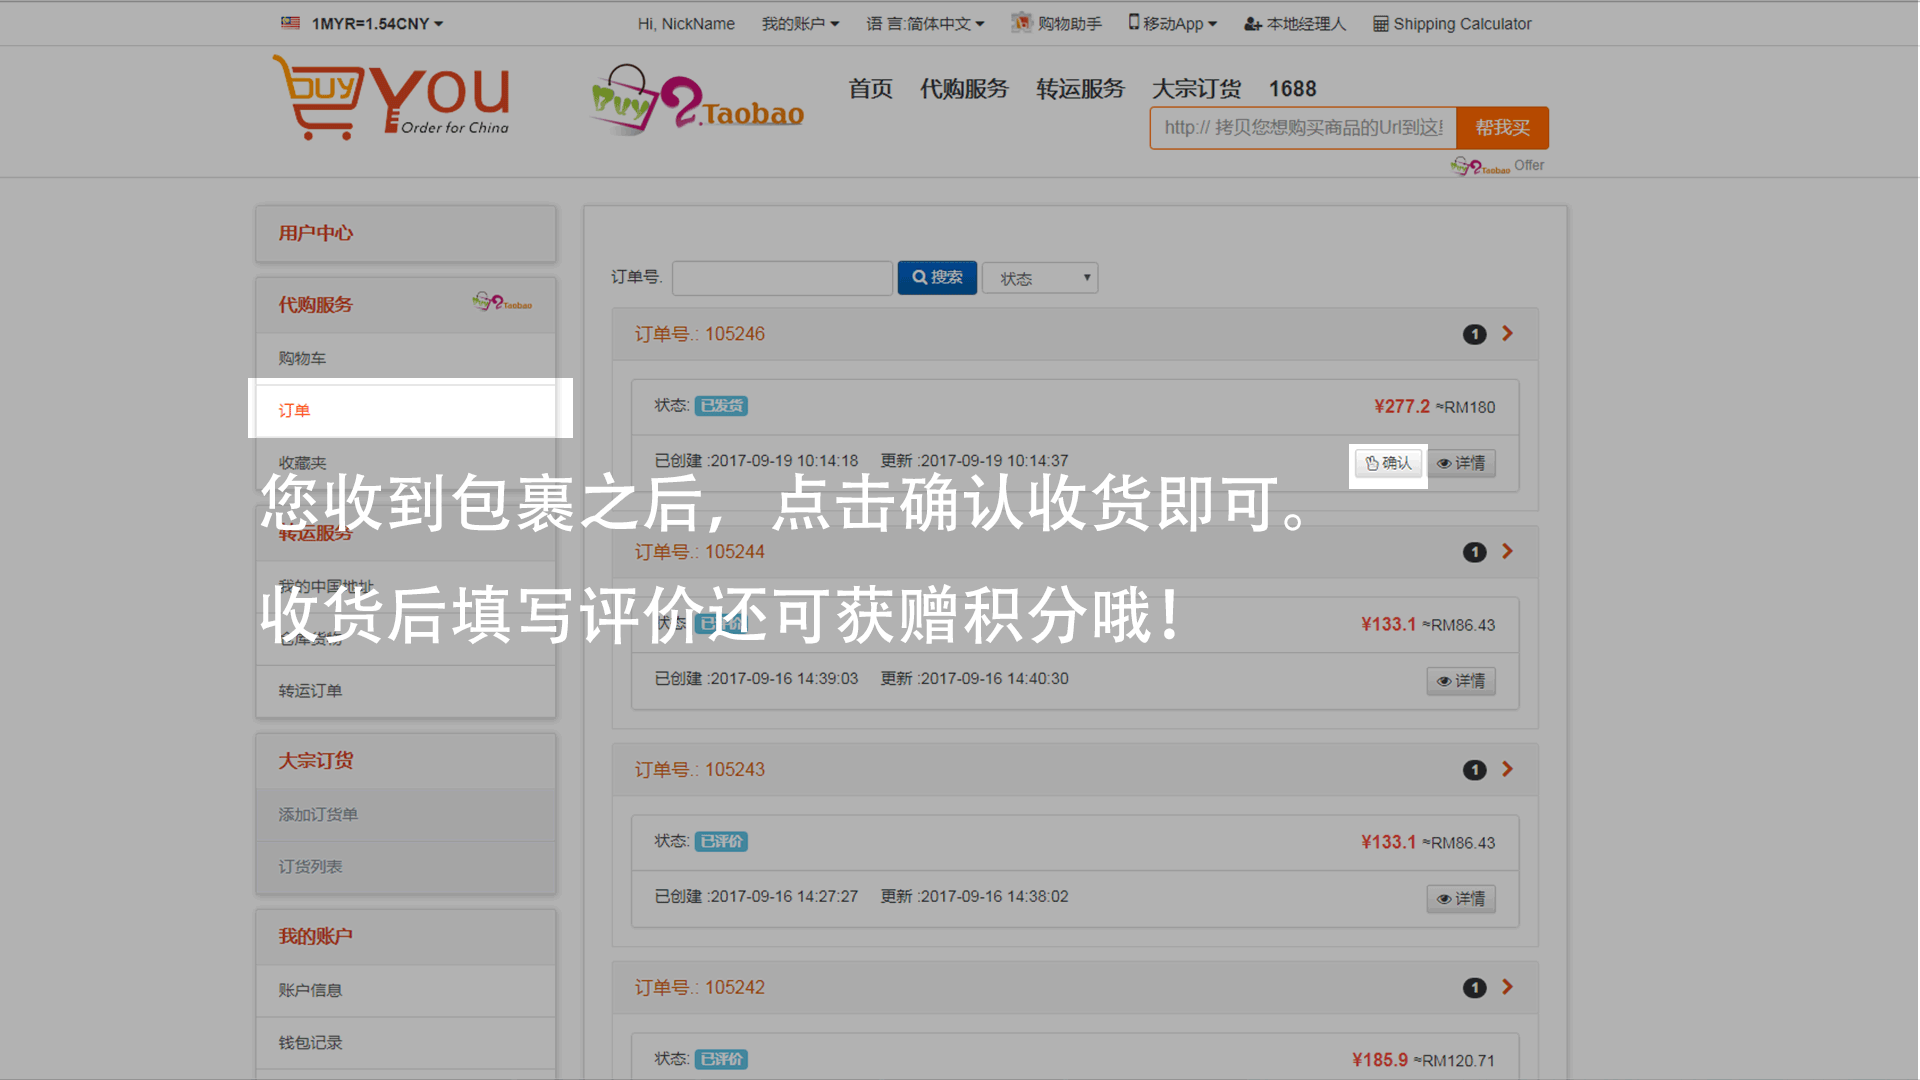This screenshot has height=1080, width=1920.
Task: Click 已评价 status badge of order 105243
Action: tap(721, 842)
